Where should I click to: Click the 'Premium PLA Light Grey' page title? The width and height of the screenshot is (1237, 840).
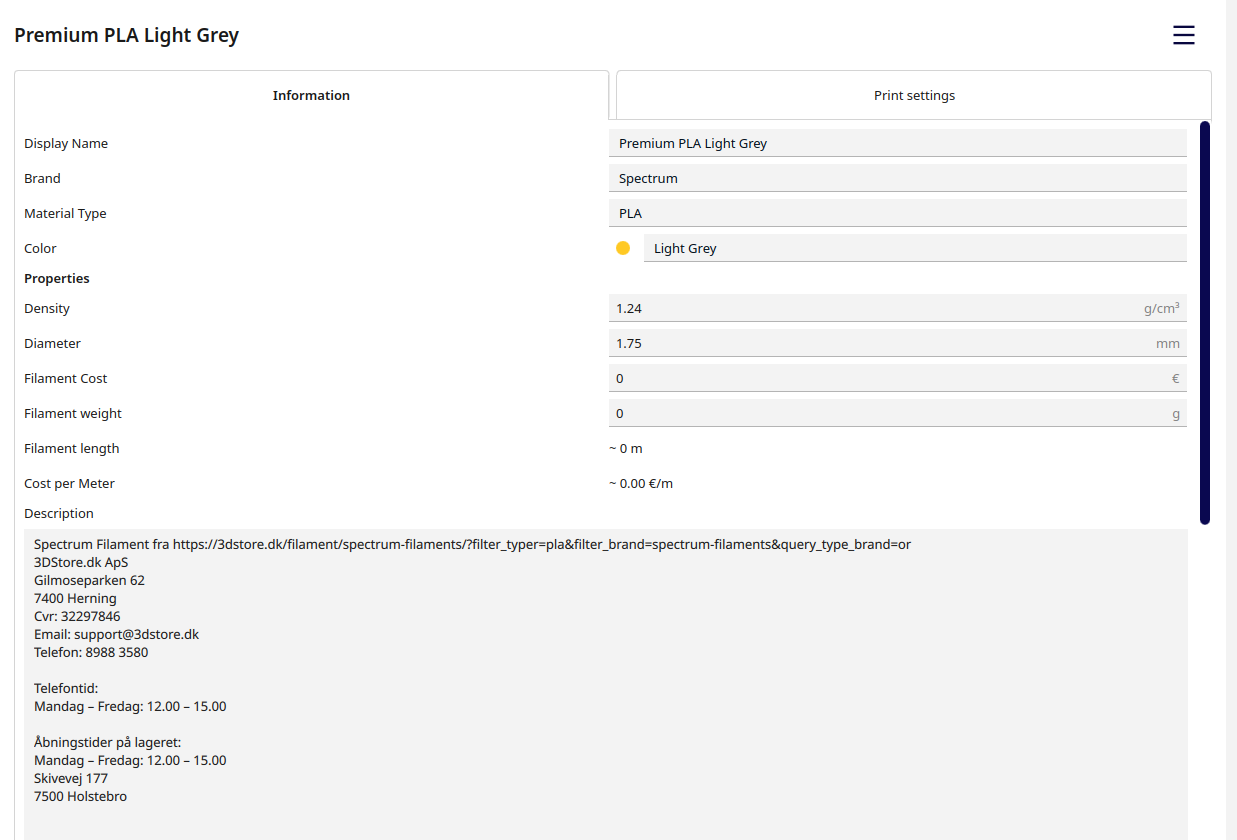[x=127, y=35]
